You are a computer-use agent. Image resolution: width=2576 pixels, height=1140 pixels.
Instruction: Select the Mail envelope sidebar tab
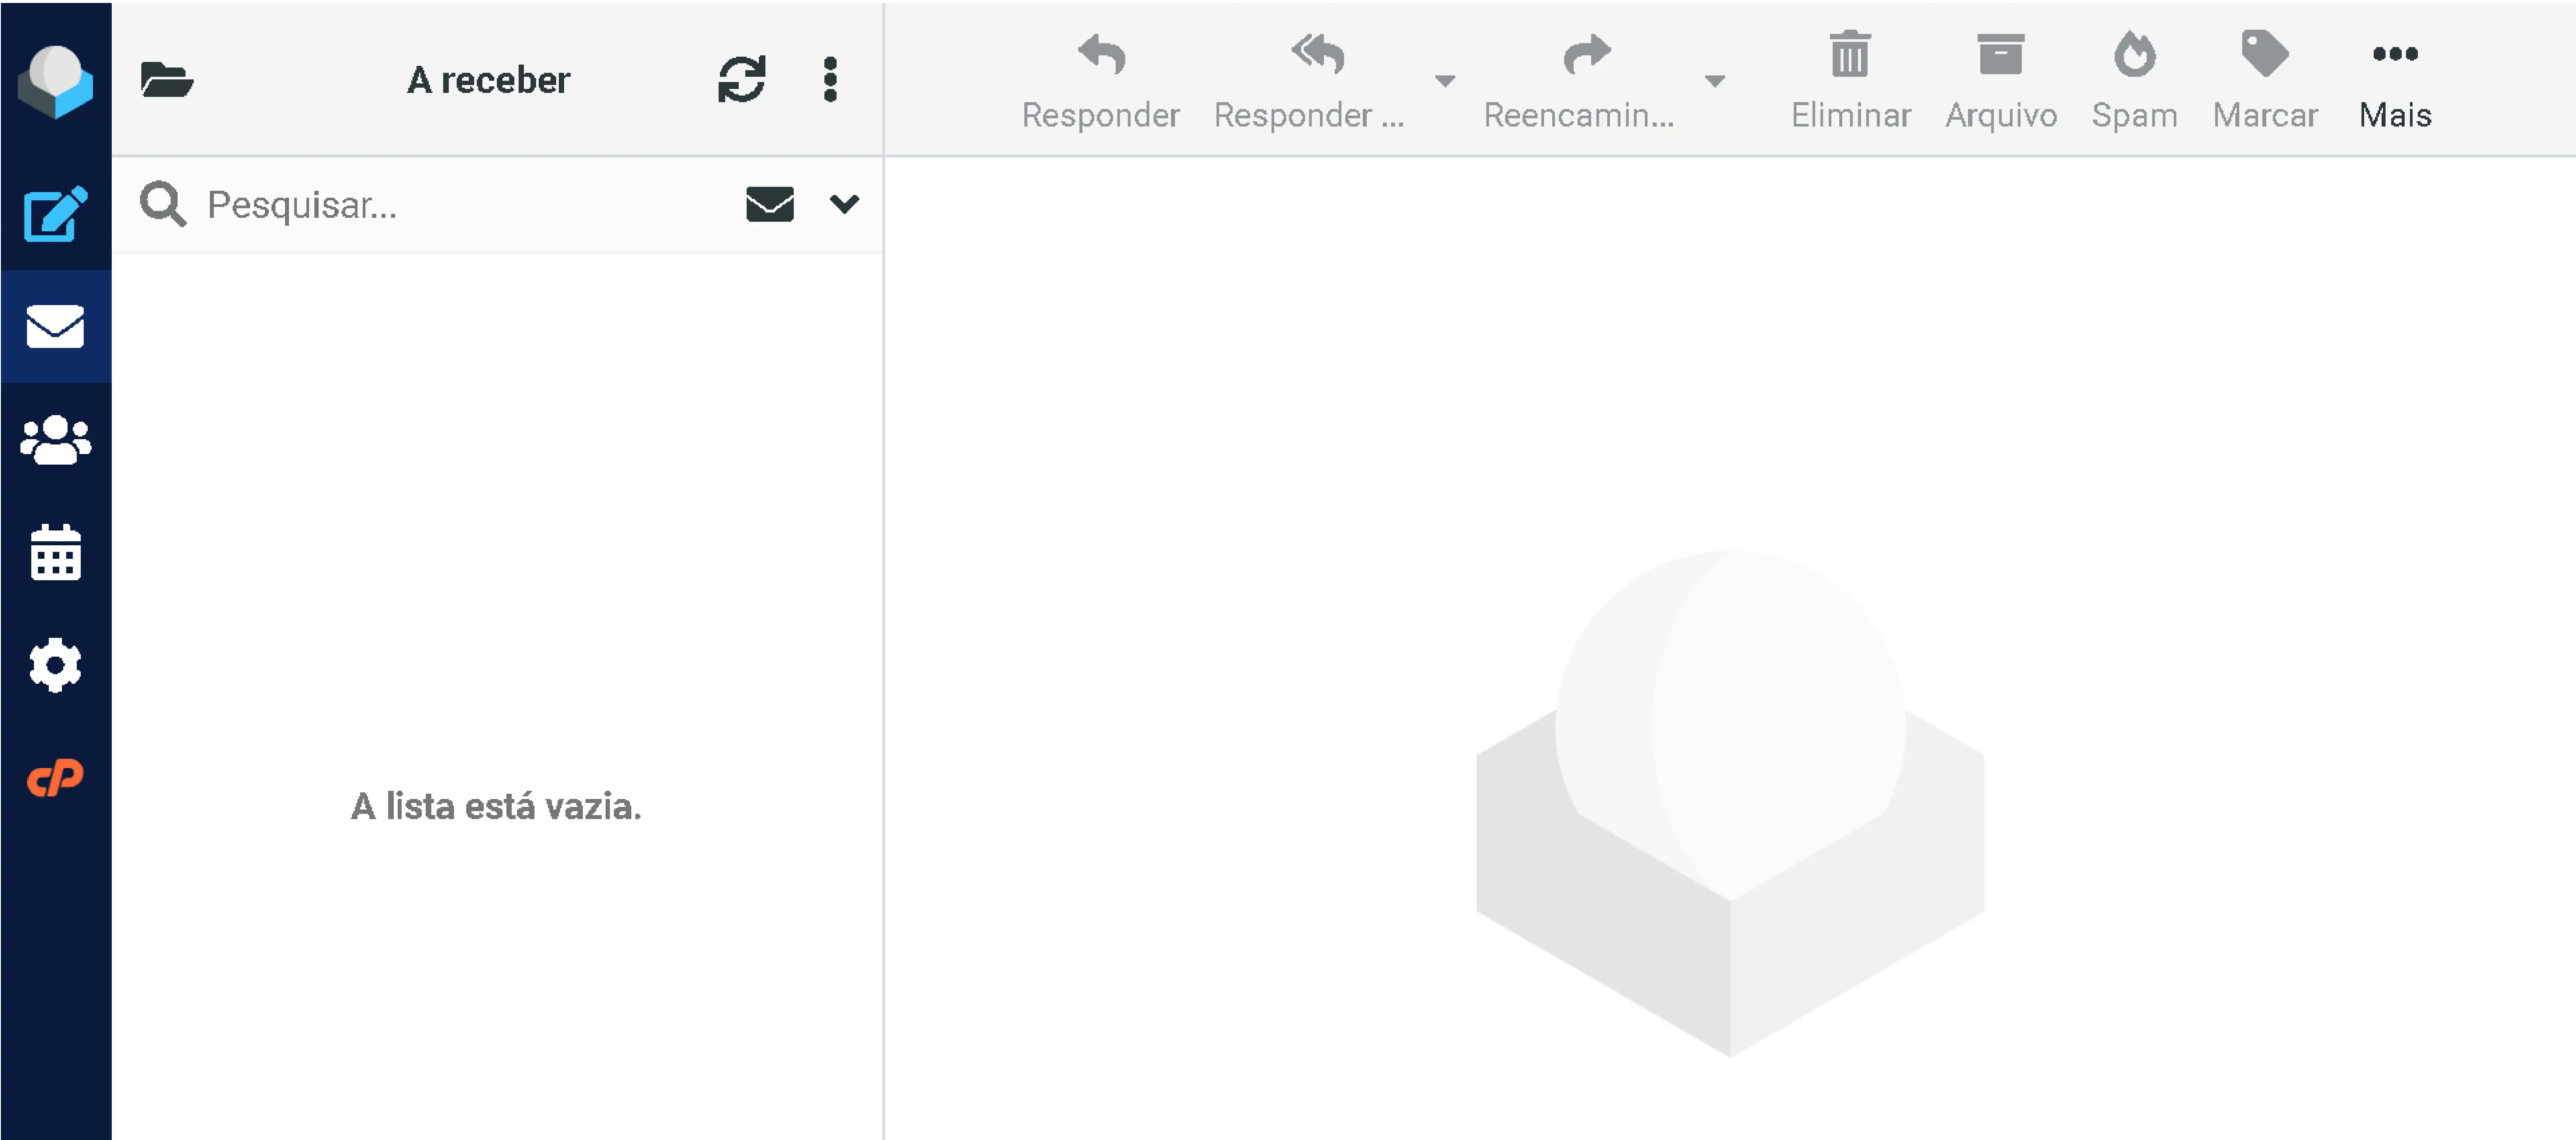(x=55, y=327)
